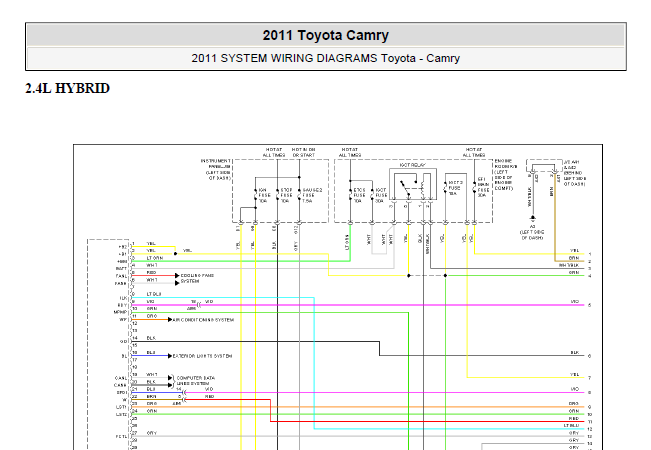The image size is (651, 450).
Task: Click the '+B2' terminal label
Action: click(122, 247)
